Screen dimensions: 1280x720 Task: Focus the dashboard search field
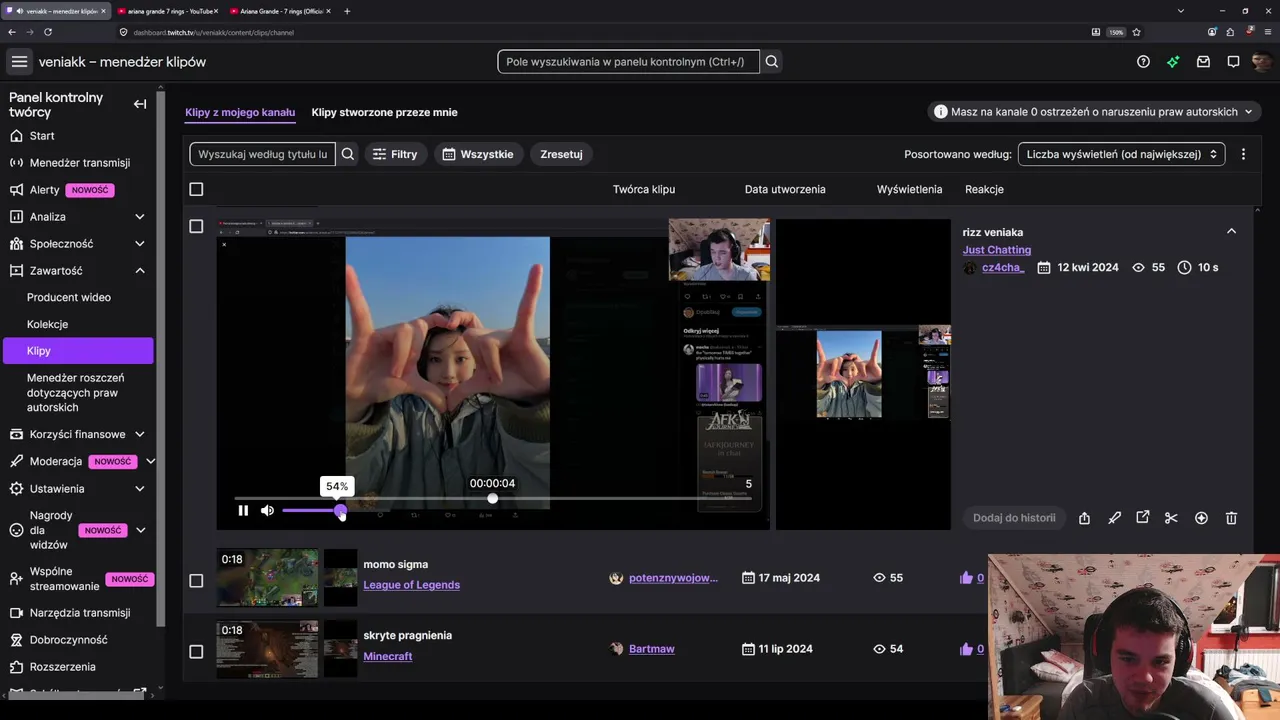(x=628, y=62)
